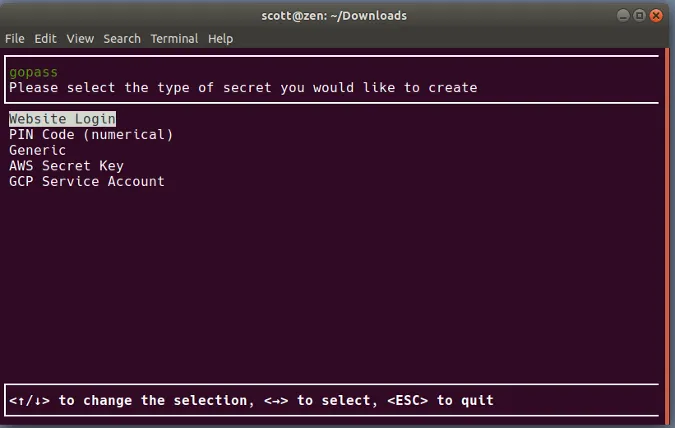This screenshot has width=675, height=428.
Task: Open the Terminal menu
Action: (174, 39)
